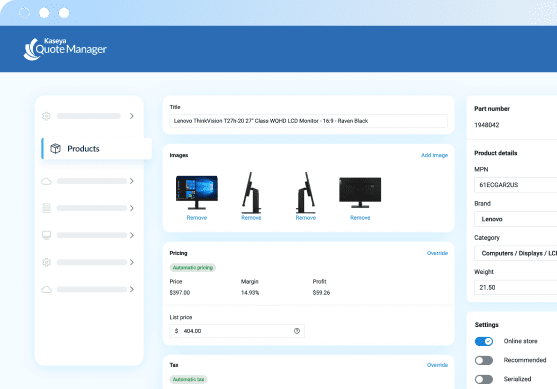Click the Kaseya Quote Manager logo

click(65, 49)
